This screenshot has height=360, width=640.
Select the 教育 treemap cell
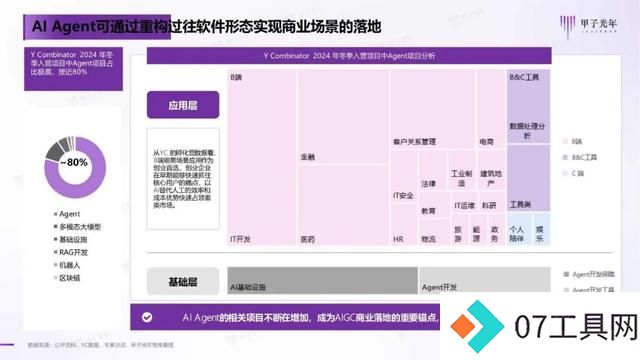(434, 205)
